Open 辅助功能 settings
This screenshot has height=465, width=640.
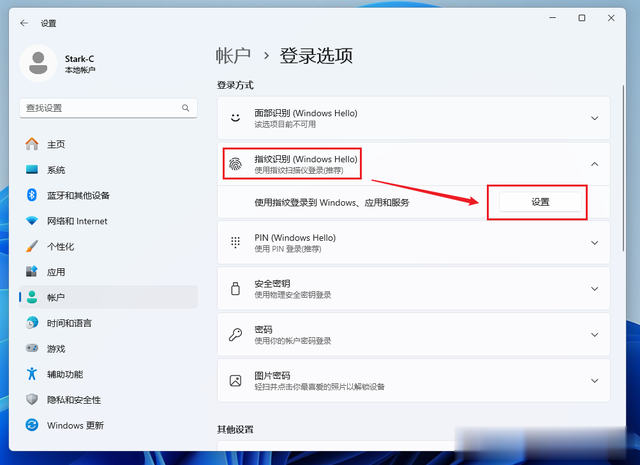click(x=108, y=374)
